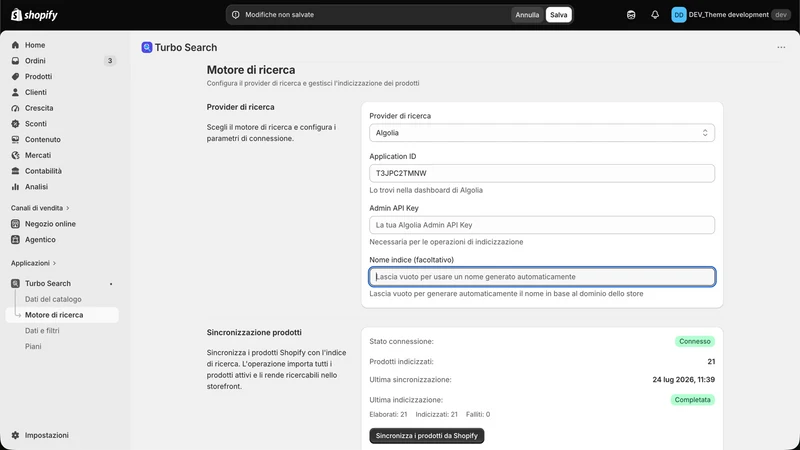Viewport: 800px width, 450px height.
Task: Select Motore di ricerca nav item
Action: click(62, 315)
